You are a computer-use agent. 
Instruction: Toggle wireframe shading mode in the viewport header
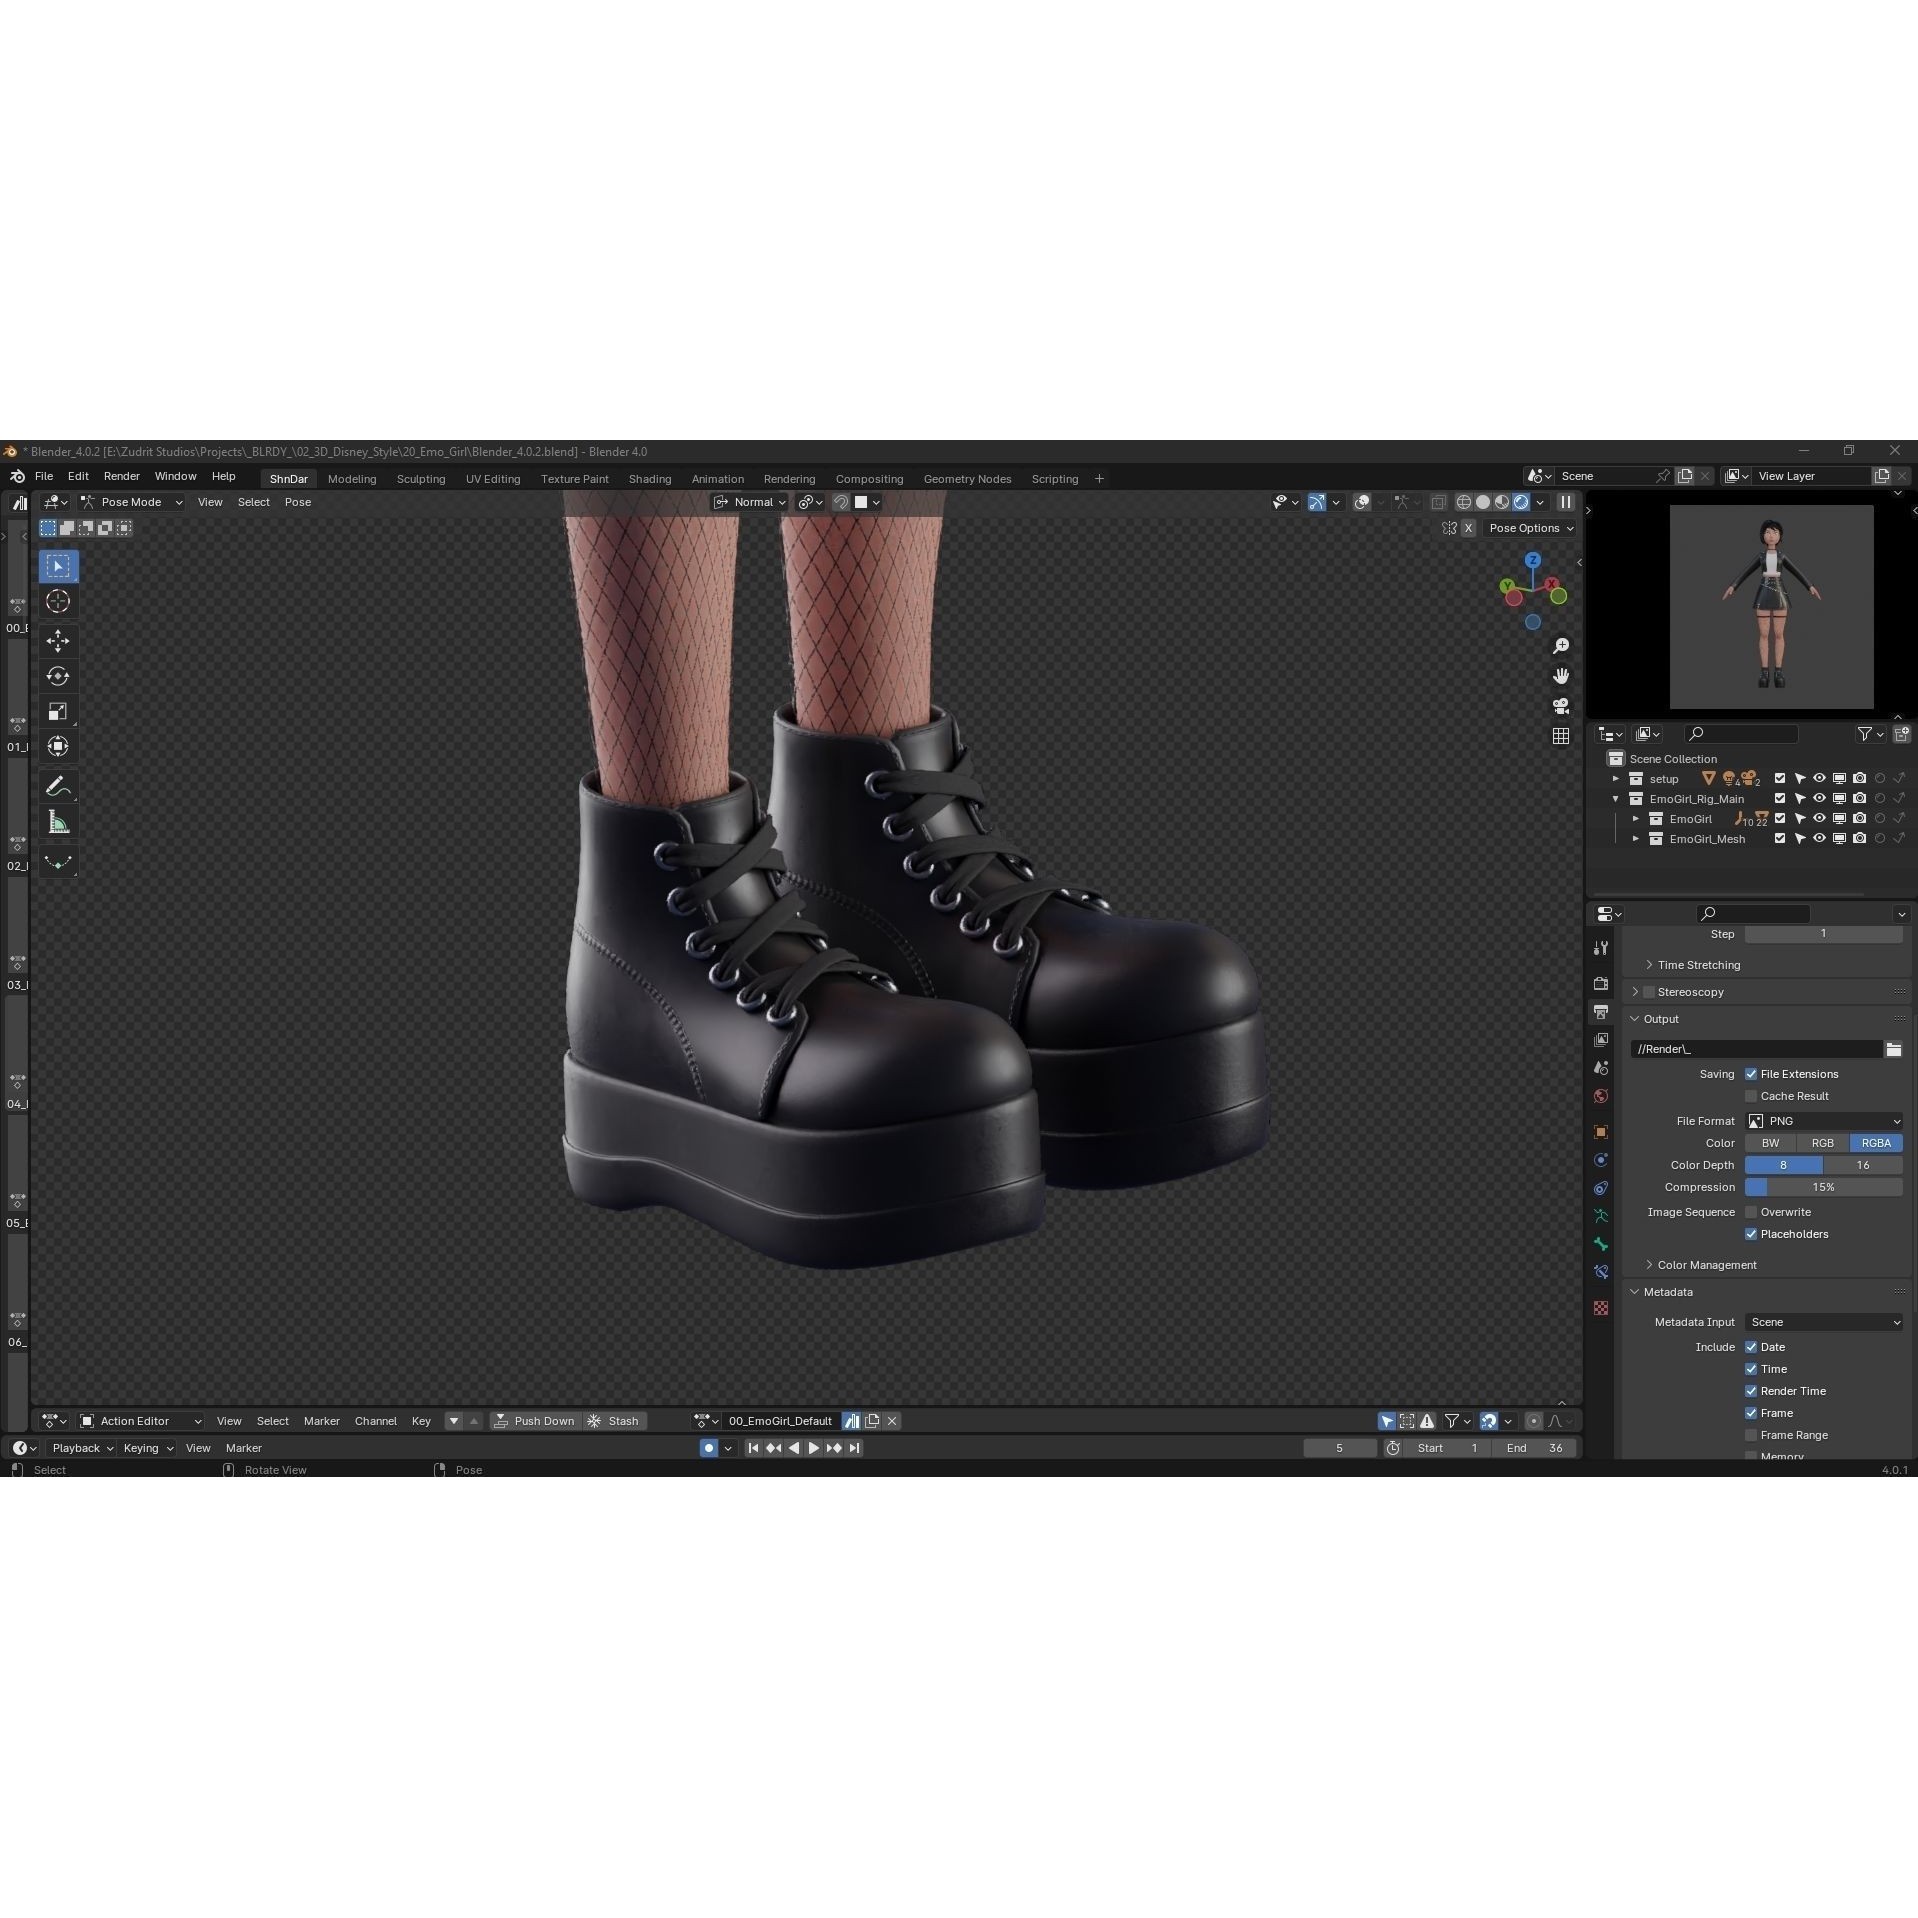tap(1463, 502)
